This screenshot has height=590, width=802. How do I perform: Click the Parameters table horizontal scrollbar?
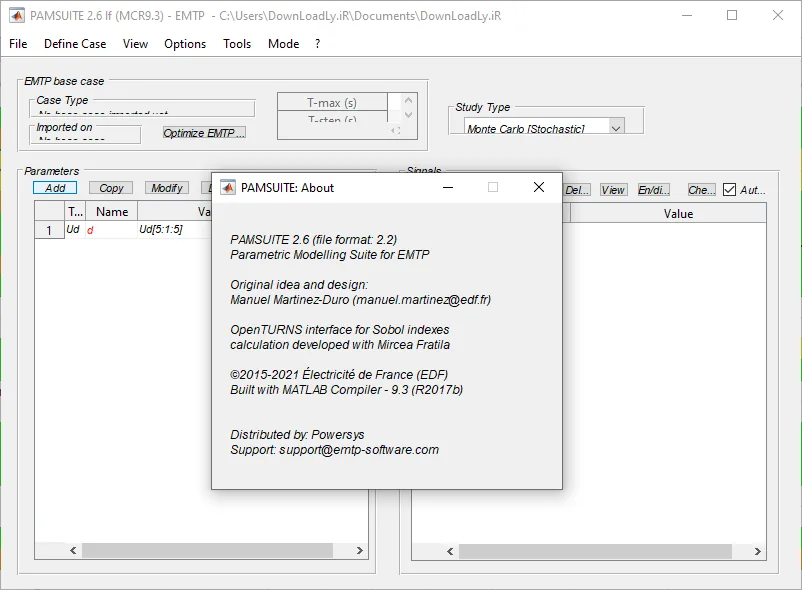[207, 550]
